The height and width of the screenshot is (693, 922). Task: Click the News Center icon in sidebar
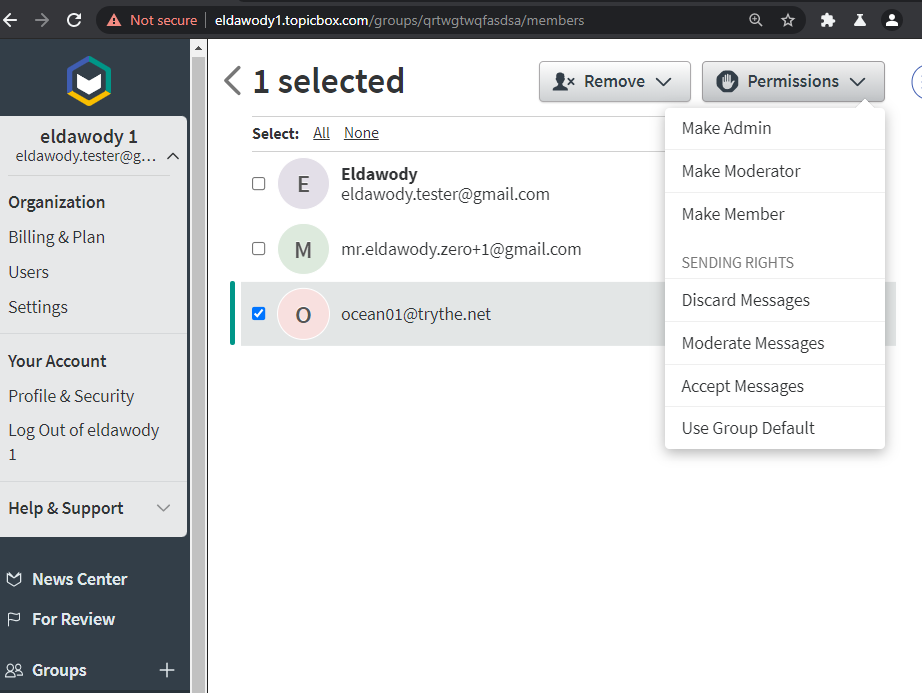click(x=14, y=579)
